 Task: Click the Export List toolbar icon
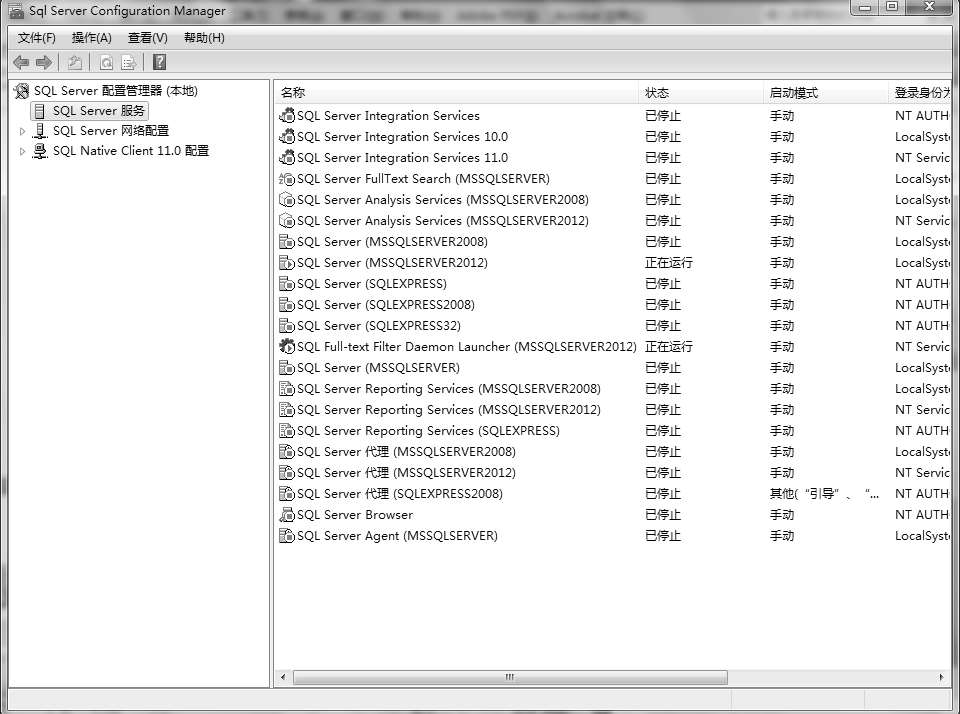tap(128, 63)
